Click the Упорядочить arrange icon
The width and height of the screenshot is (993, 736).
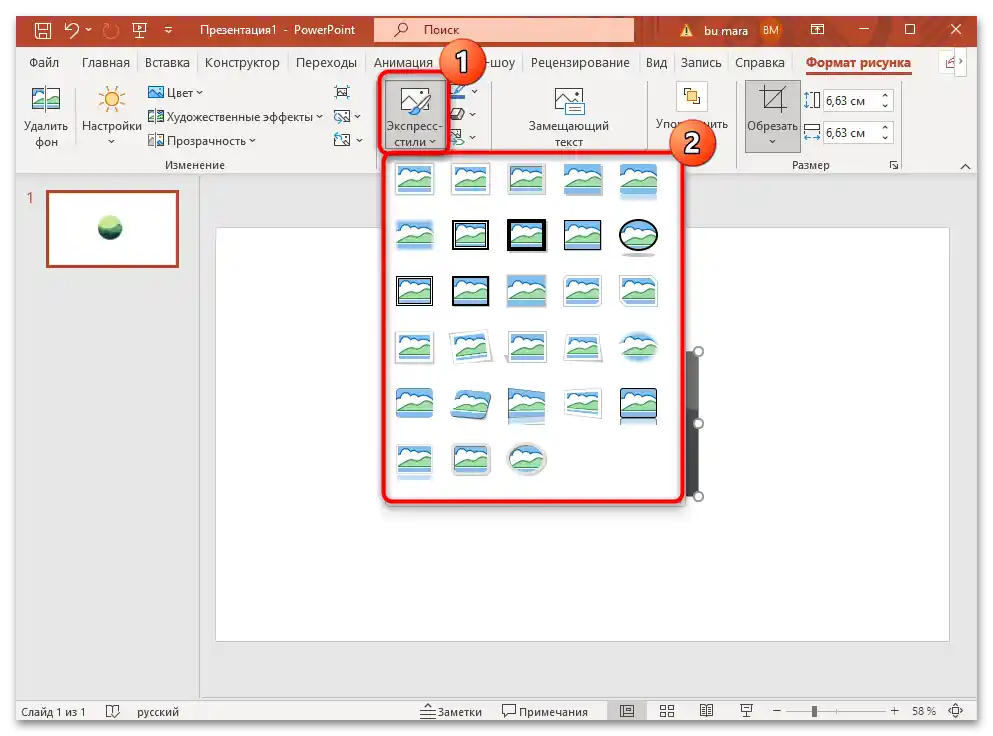[690, 95]
